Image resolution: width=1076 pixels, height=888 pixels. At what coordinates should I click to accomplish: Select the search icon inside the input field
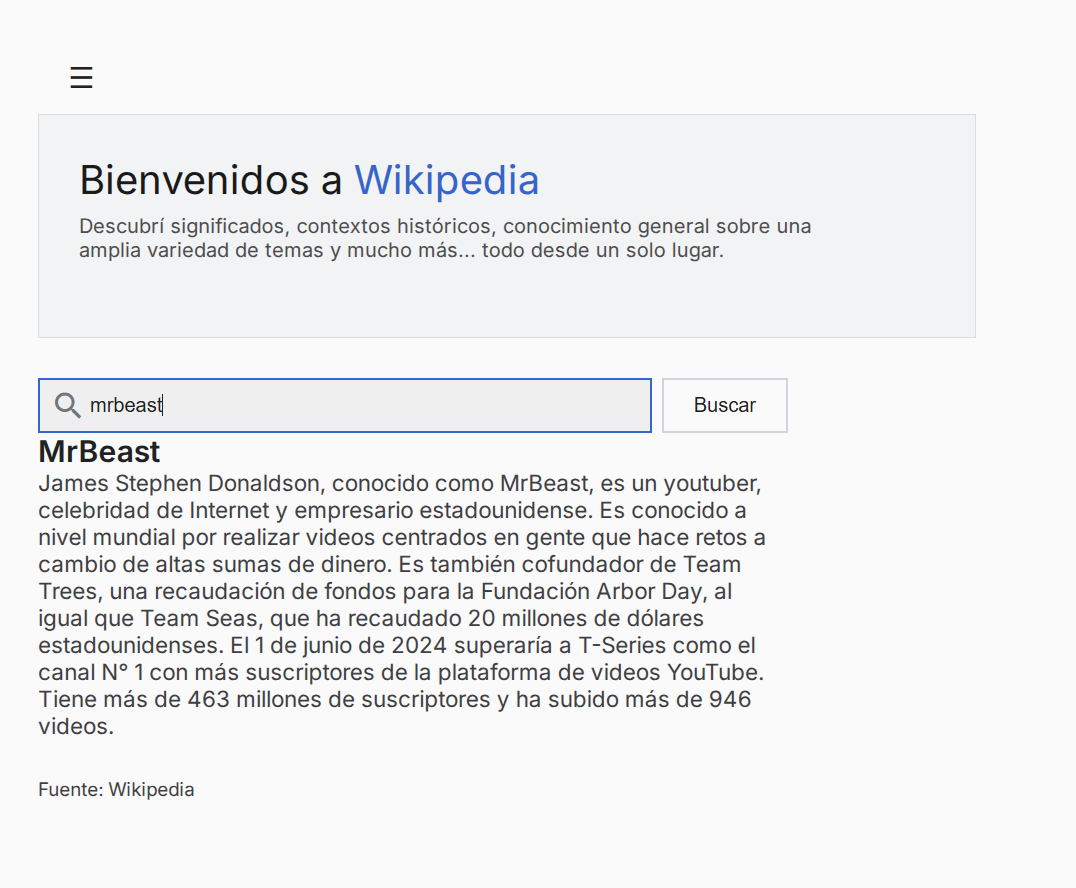(x=67, y=405)
